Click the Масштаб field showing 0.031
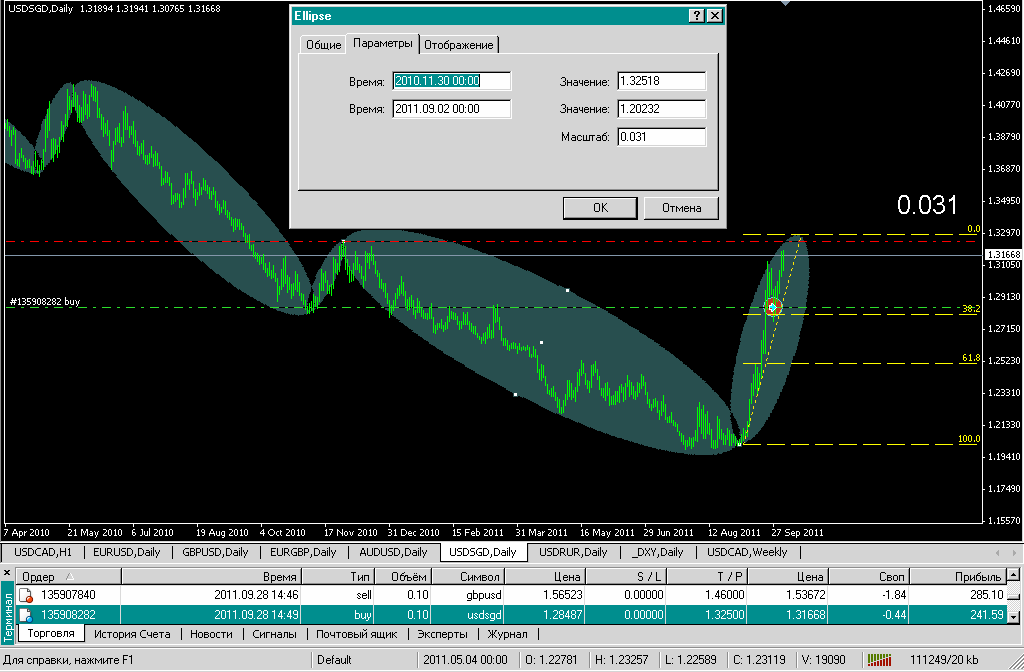The image size is (1024, 672). click(661, 137)
